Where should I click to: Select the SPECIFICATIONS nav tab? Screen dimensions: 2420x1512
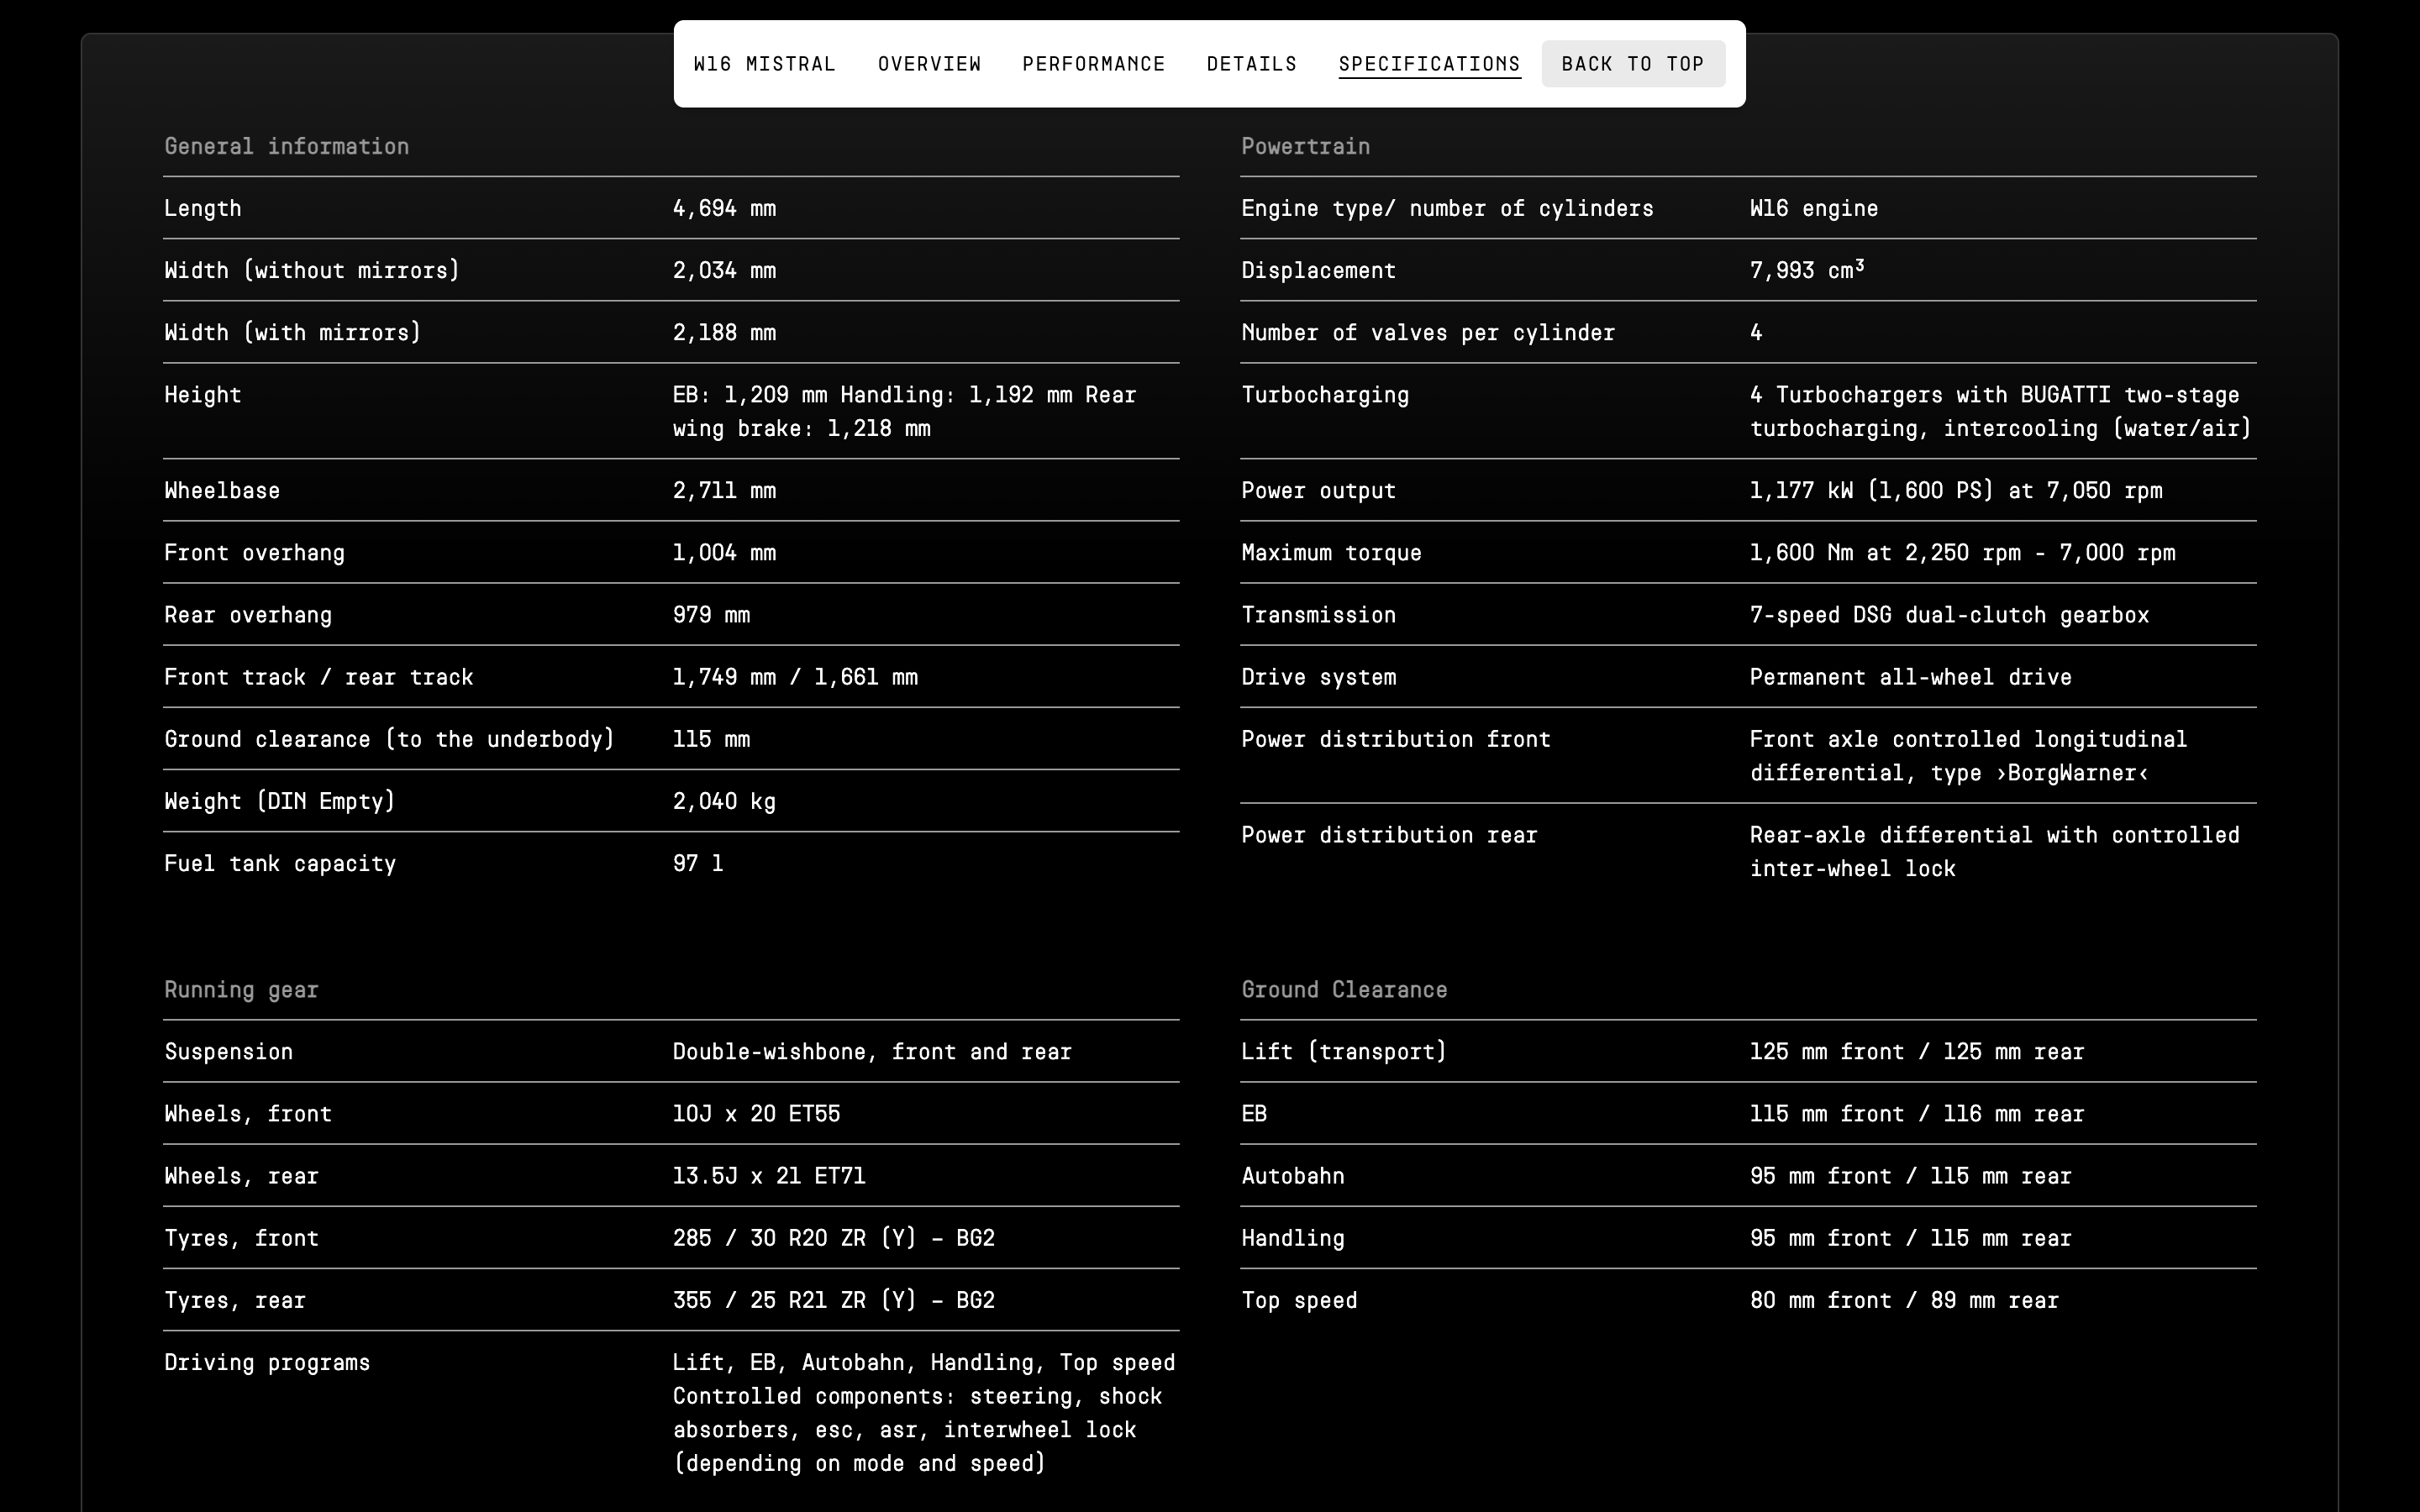1429,64
